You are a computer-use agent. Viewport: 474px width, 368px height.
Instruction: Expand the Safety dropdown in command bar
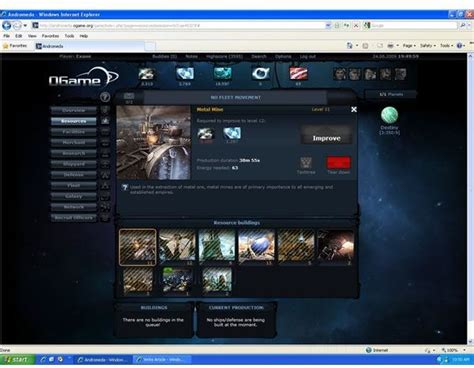pyautogui.click(x=427, y=46)
